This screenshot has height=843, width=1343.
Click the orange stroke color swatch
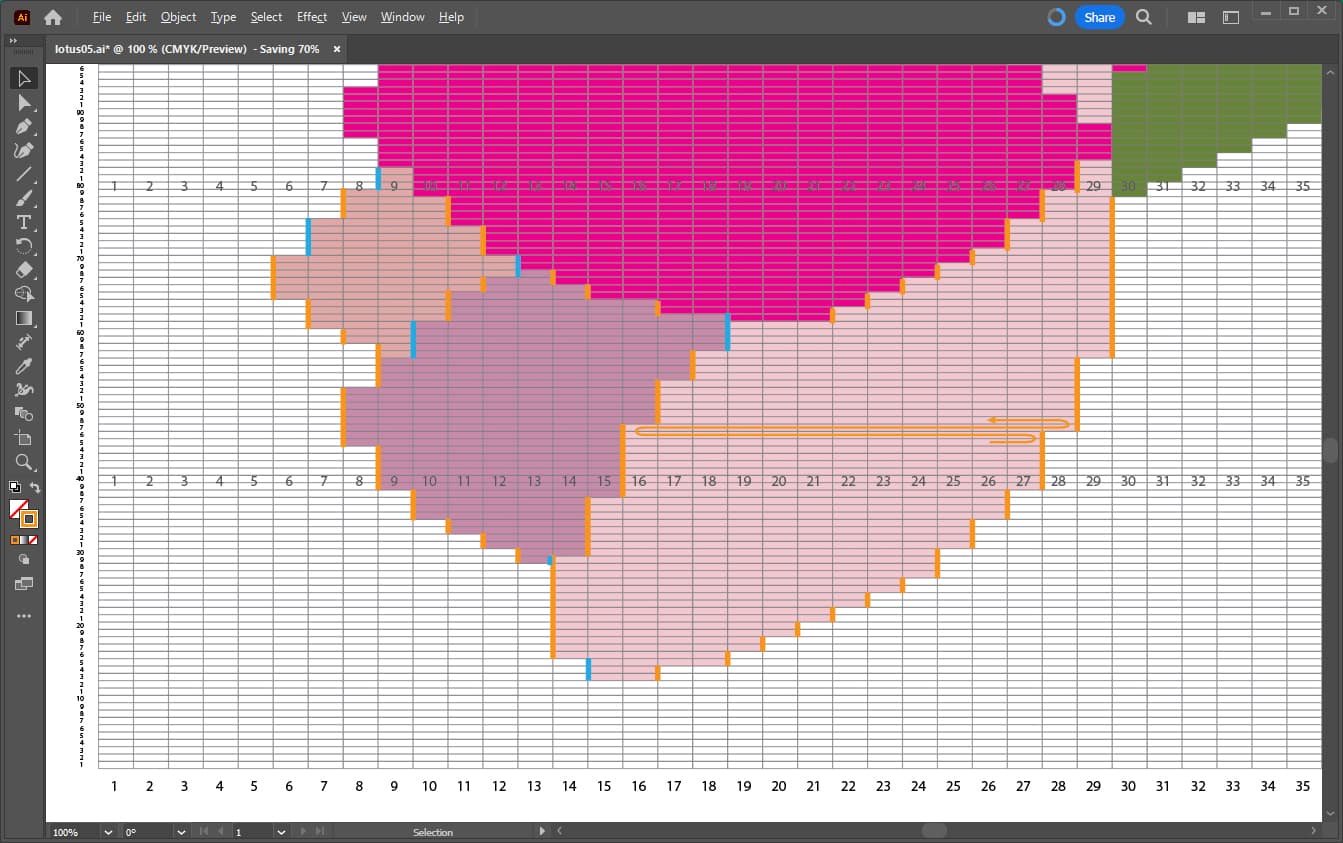point(29,519)
